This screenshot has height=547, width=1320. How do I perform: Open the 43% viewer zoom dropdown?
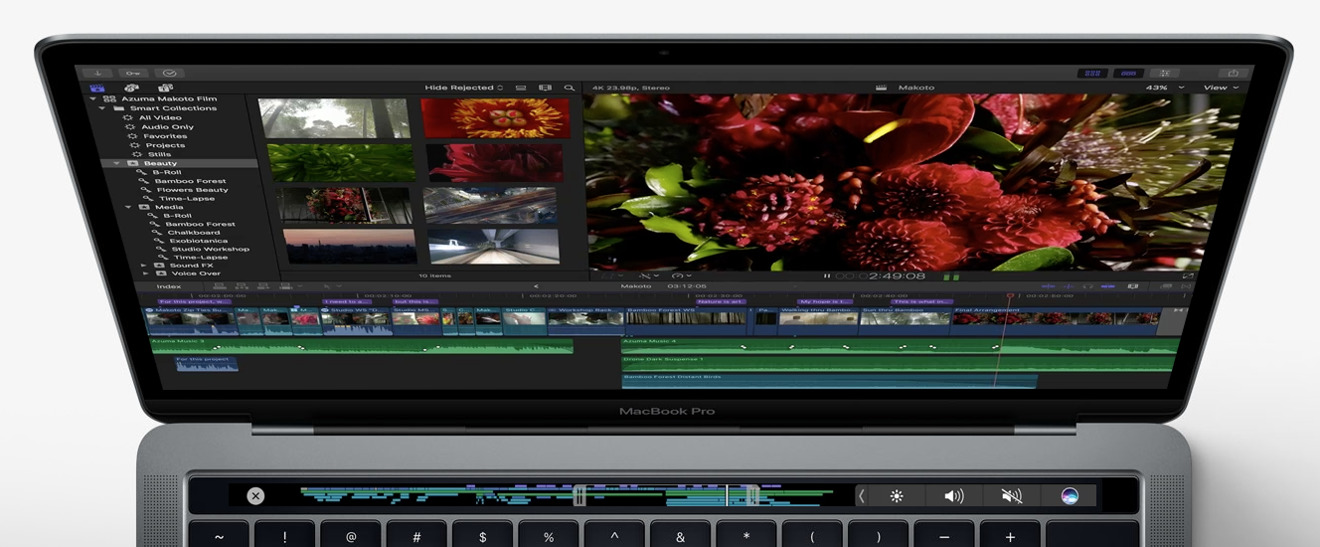click(1164, 88)
